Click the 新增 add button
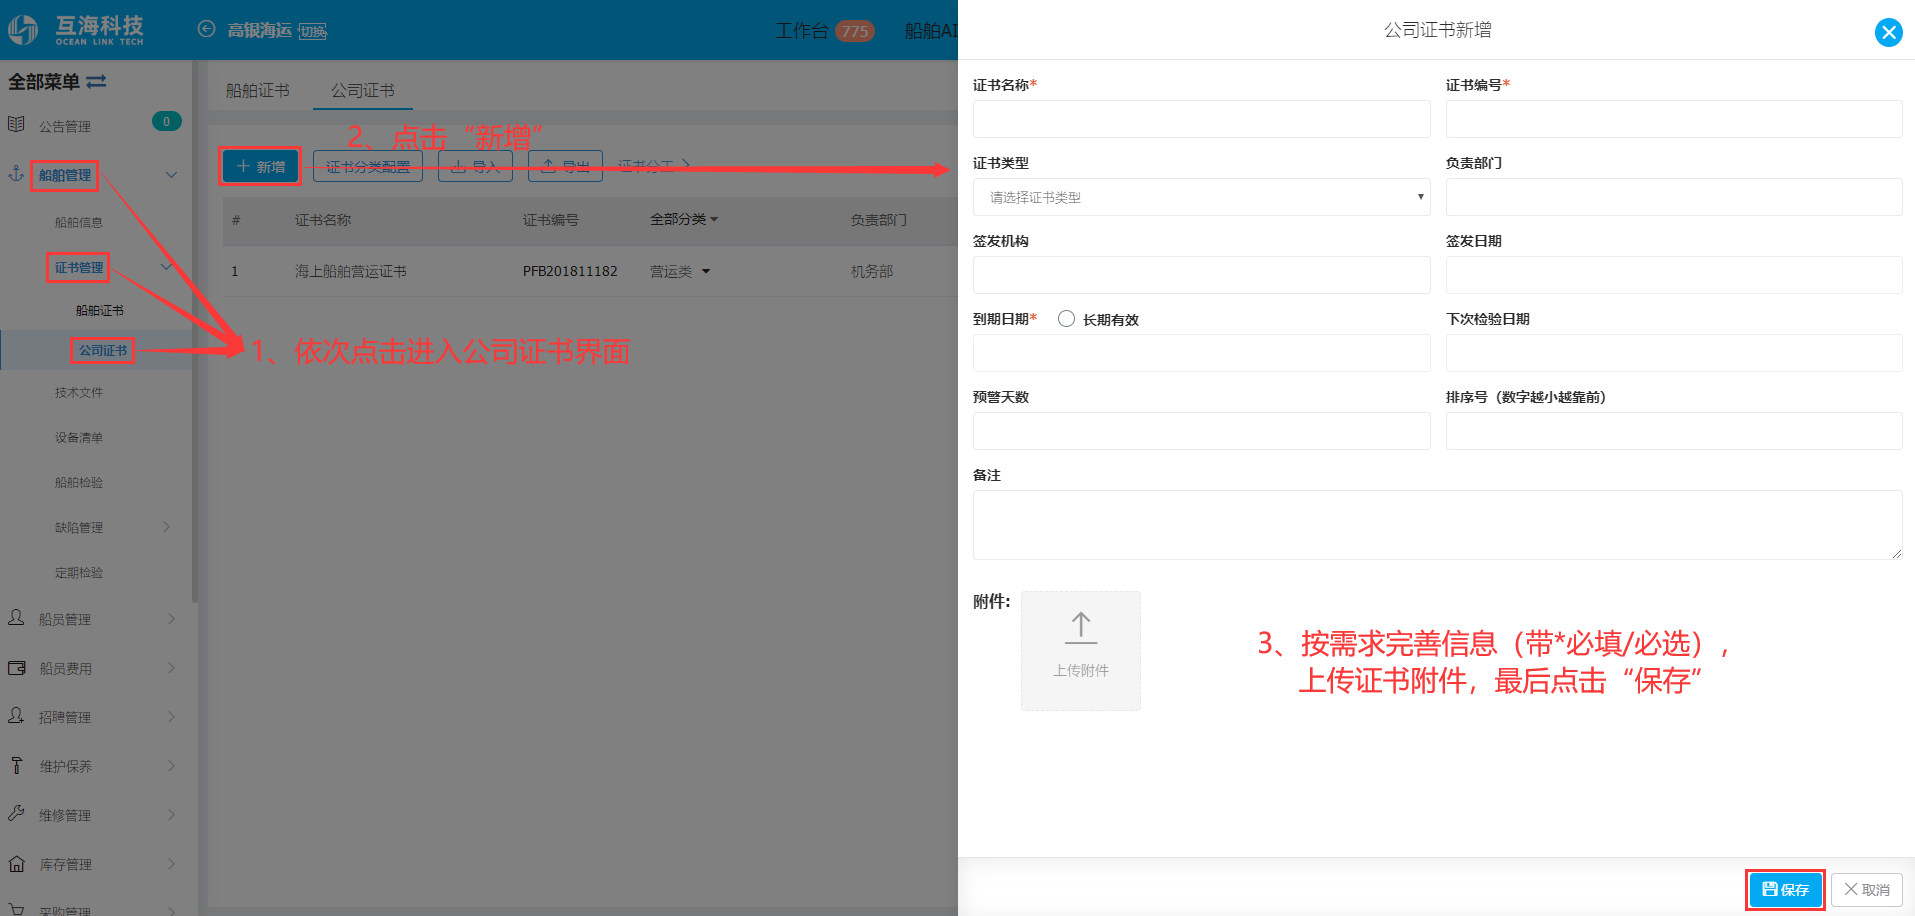Screen dimensions: 1915x916 click(x=260, y=166)
